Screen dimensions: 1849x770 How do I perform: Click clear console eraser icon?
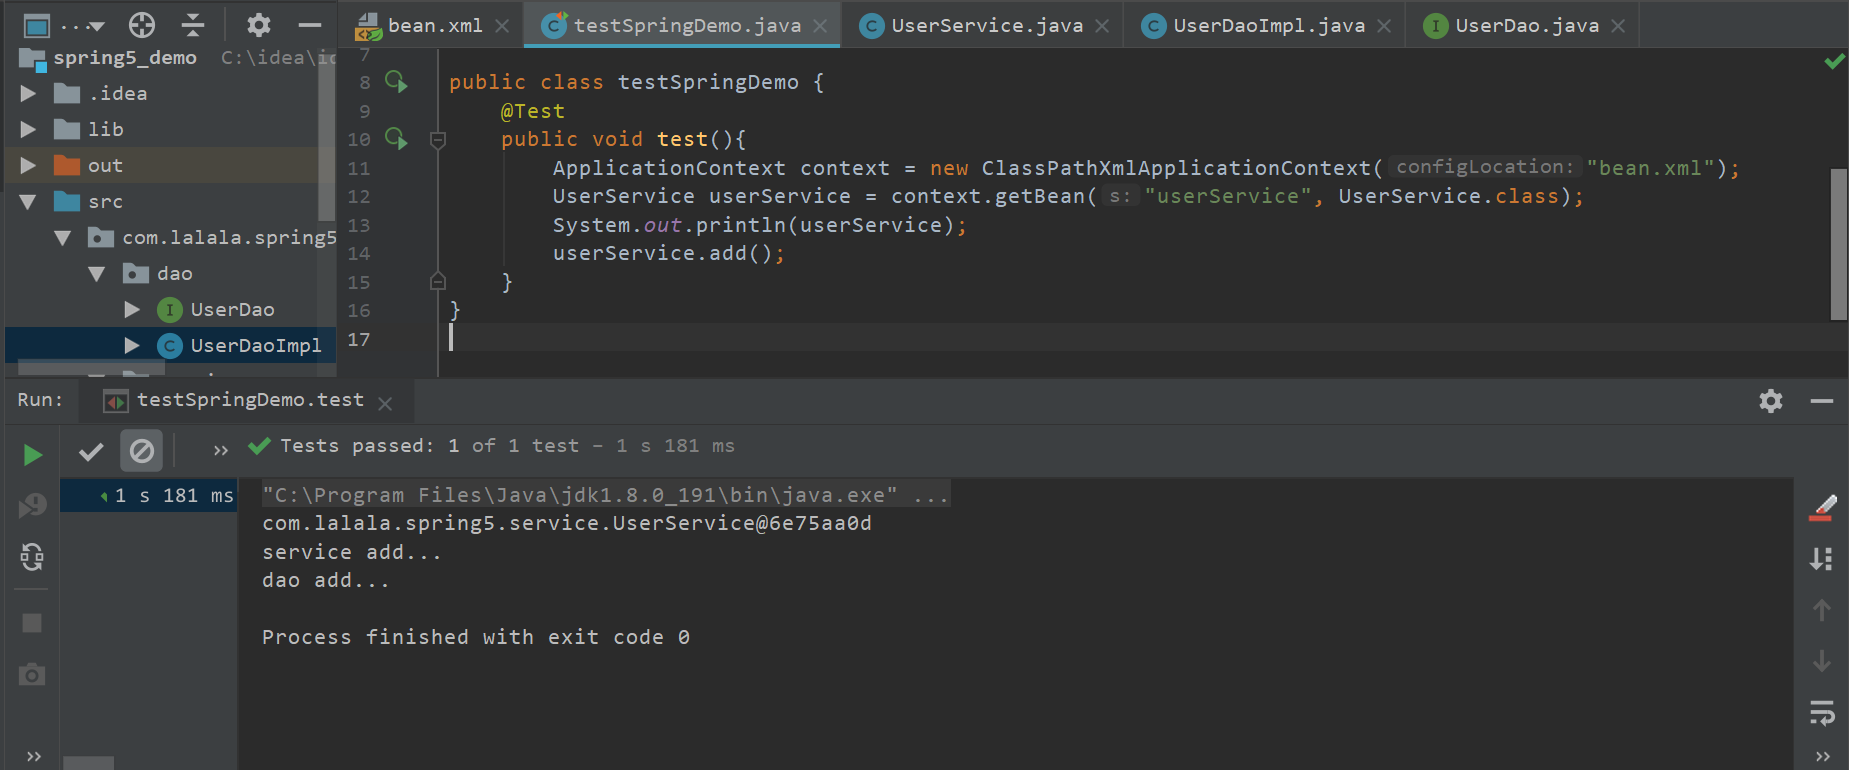click(x=1822, y=508)
